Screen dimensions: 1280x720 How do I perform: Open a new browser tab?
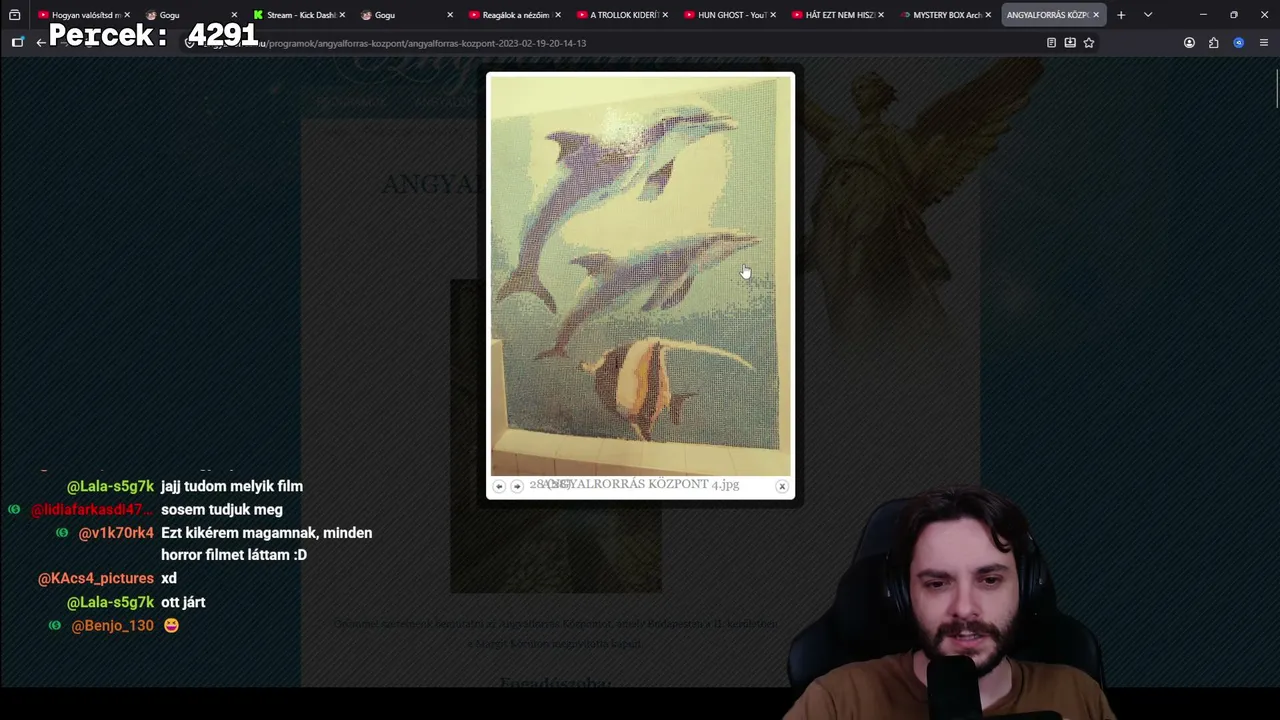point(1121,15)
